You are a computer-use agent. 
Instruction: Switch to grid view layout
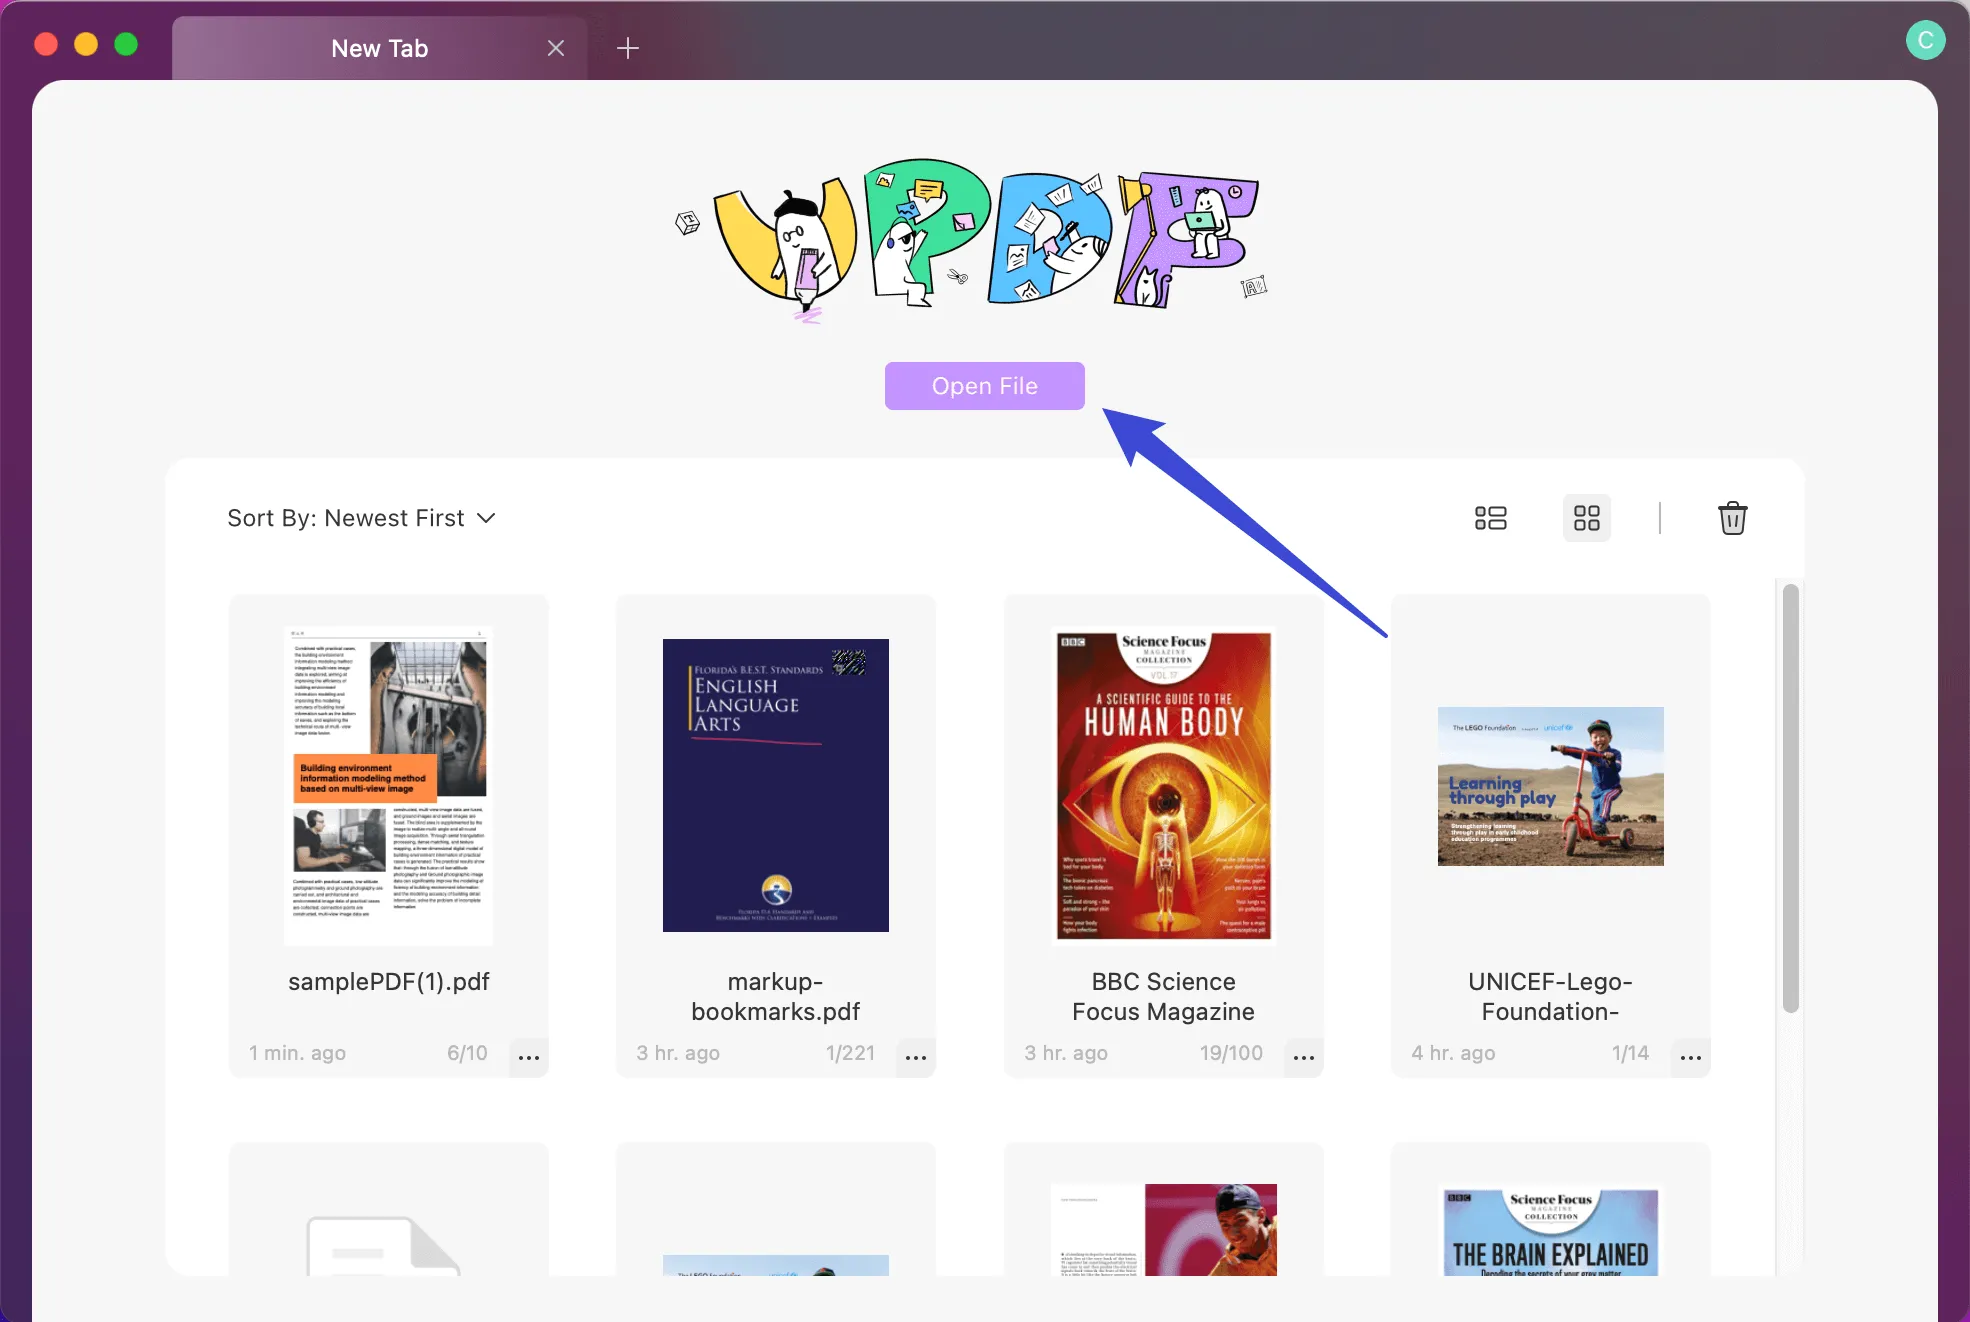pyautogui.click(x=1587, y=518)
